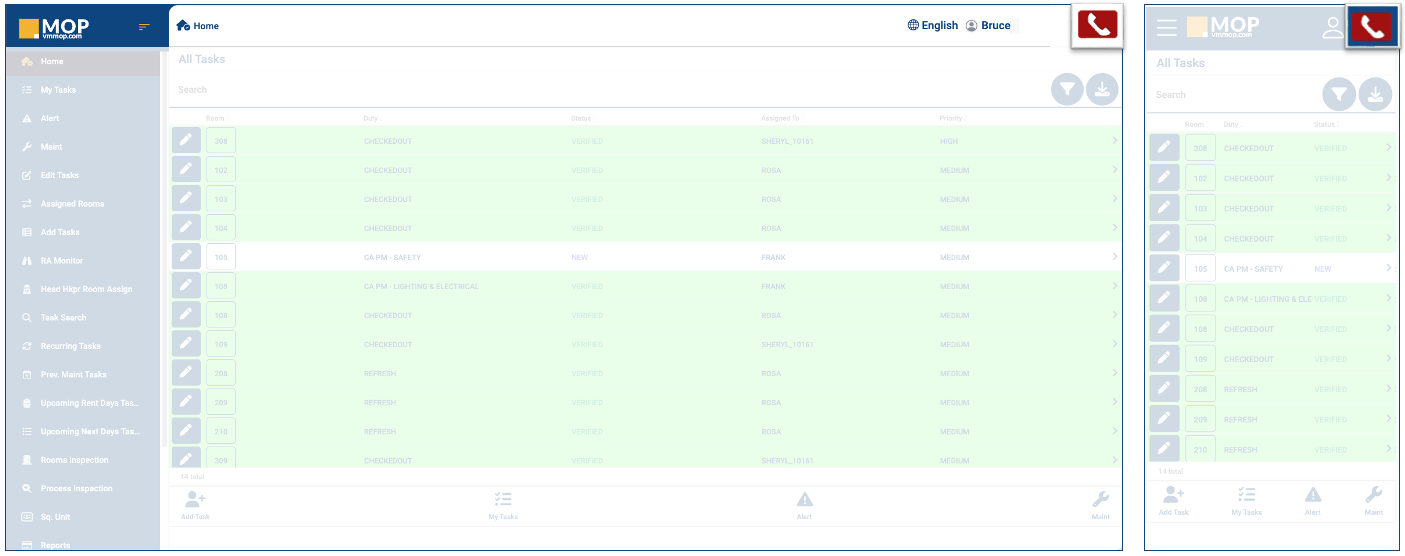This screenshot has height=556, width=1405.
Task: Click the Maint wrench icon in desktop bottom bar
Action: [x=1100, y=501]
